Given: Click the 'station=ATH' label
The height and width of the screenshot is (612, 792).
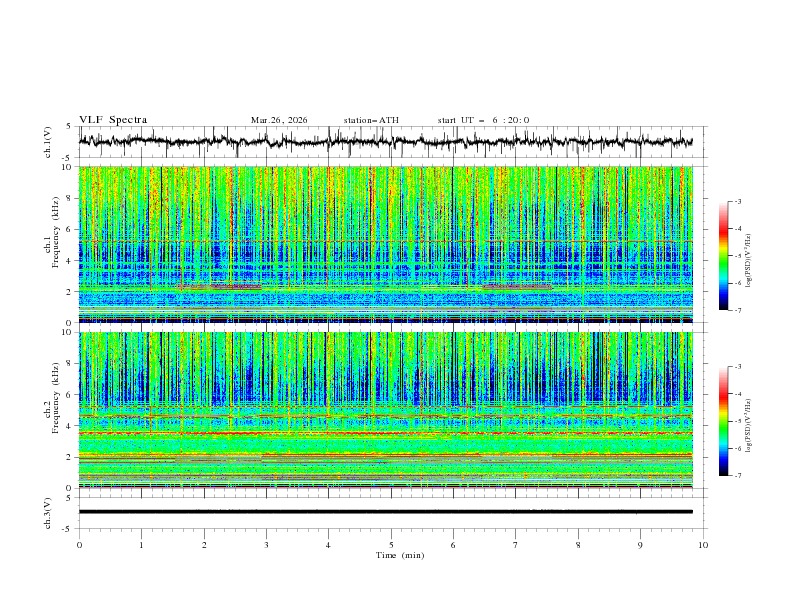Looking at the screenshot, I should pyautogui.click(x=371, y=120).
